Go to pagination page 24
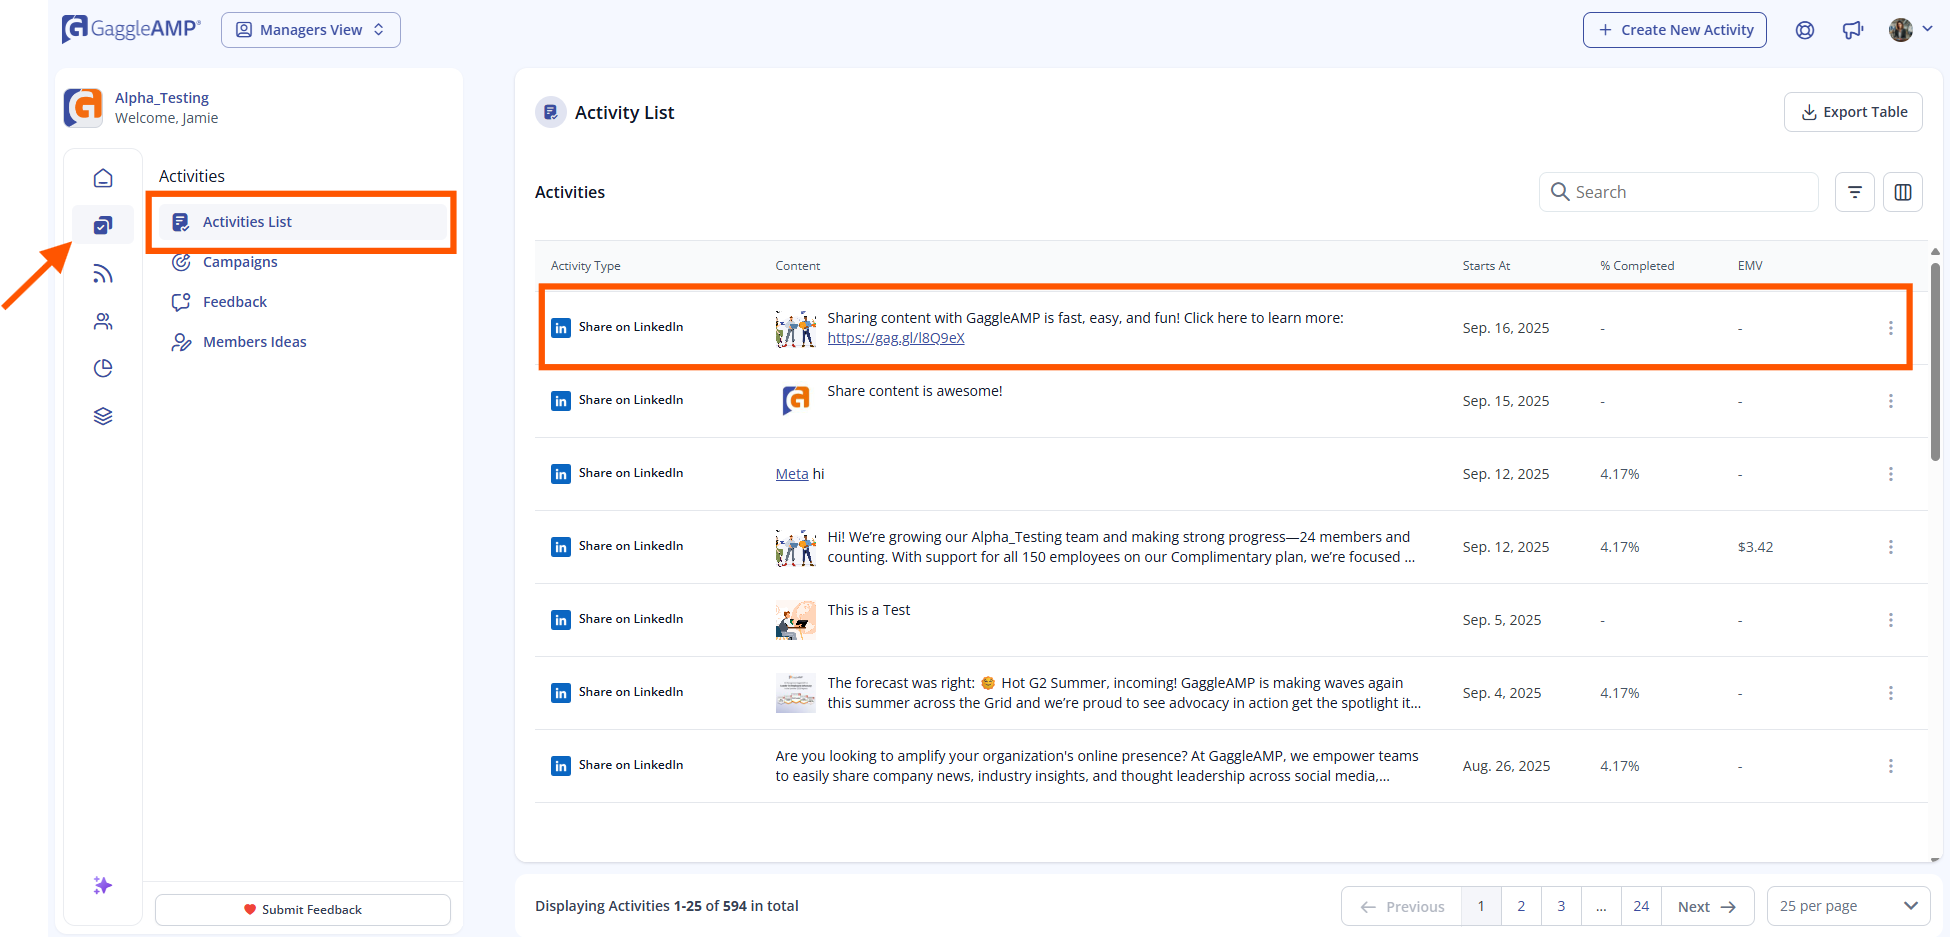Image resolution: width=1950 pixels, height=937 pixels. pyautogui.click(x=1641, y=906)
